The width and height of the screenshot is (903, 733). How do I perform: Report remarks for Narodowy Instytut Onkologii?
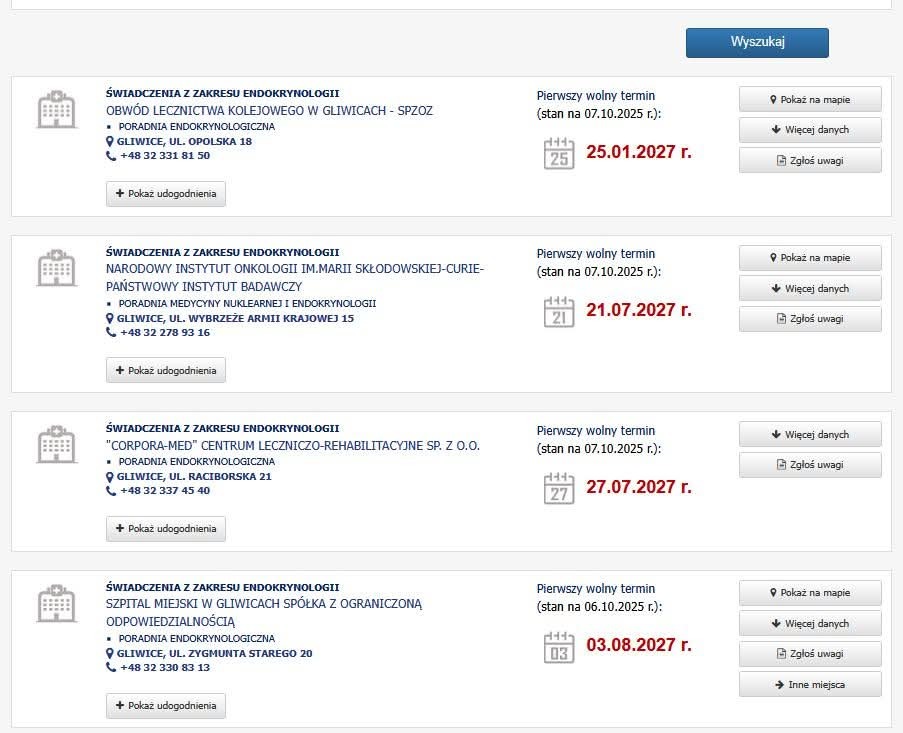pos(810,319)
